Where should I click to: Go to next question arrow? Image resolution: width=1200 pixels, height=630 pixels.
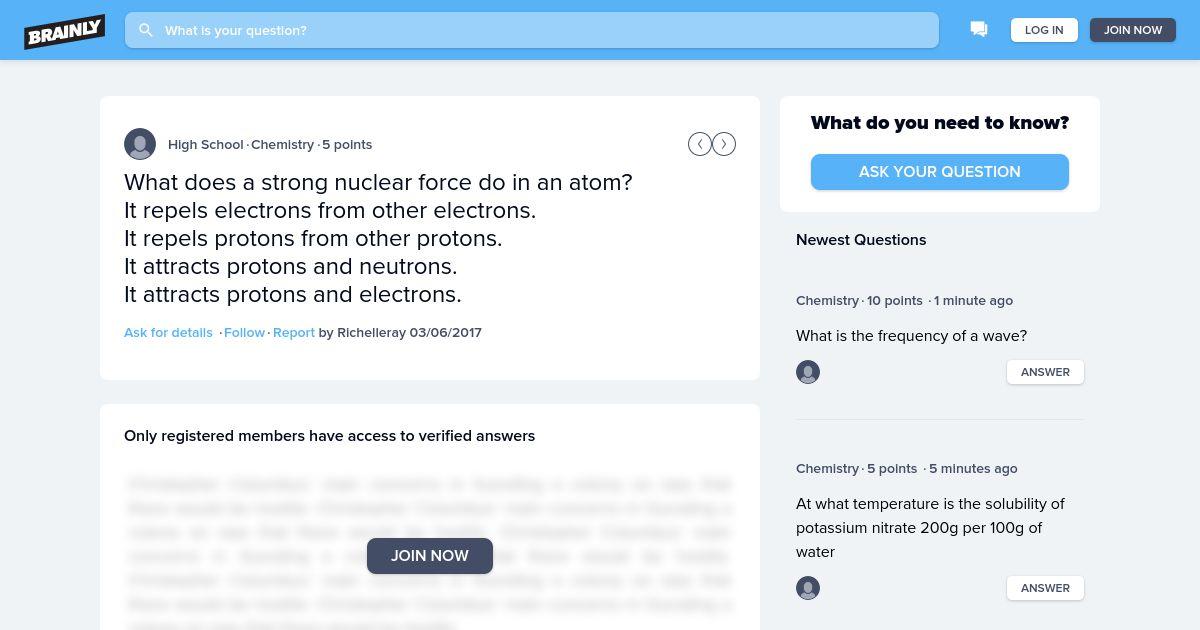(x=724, y=144)
